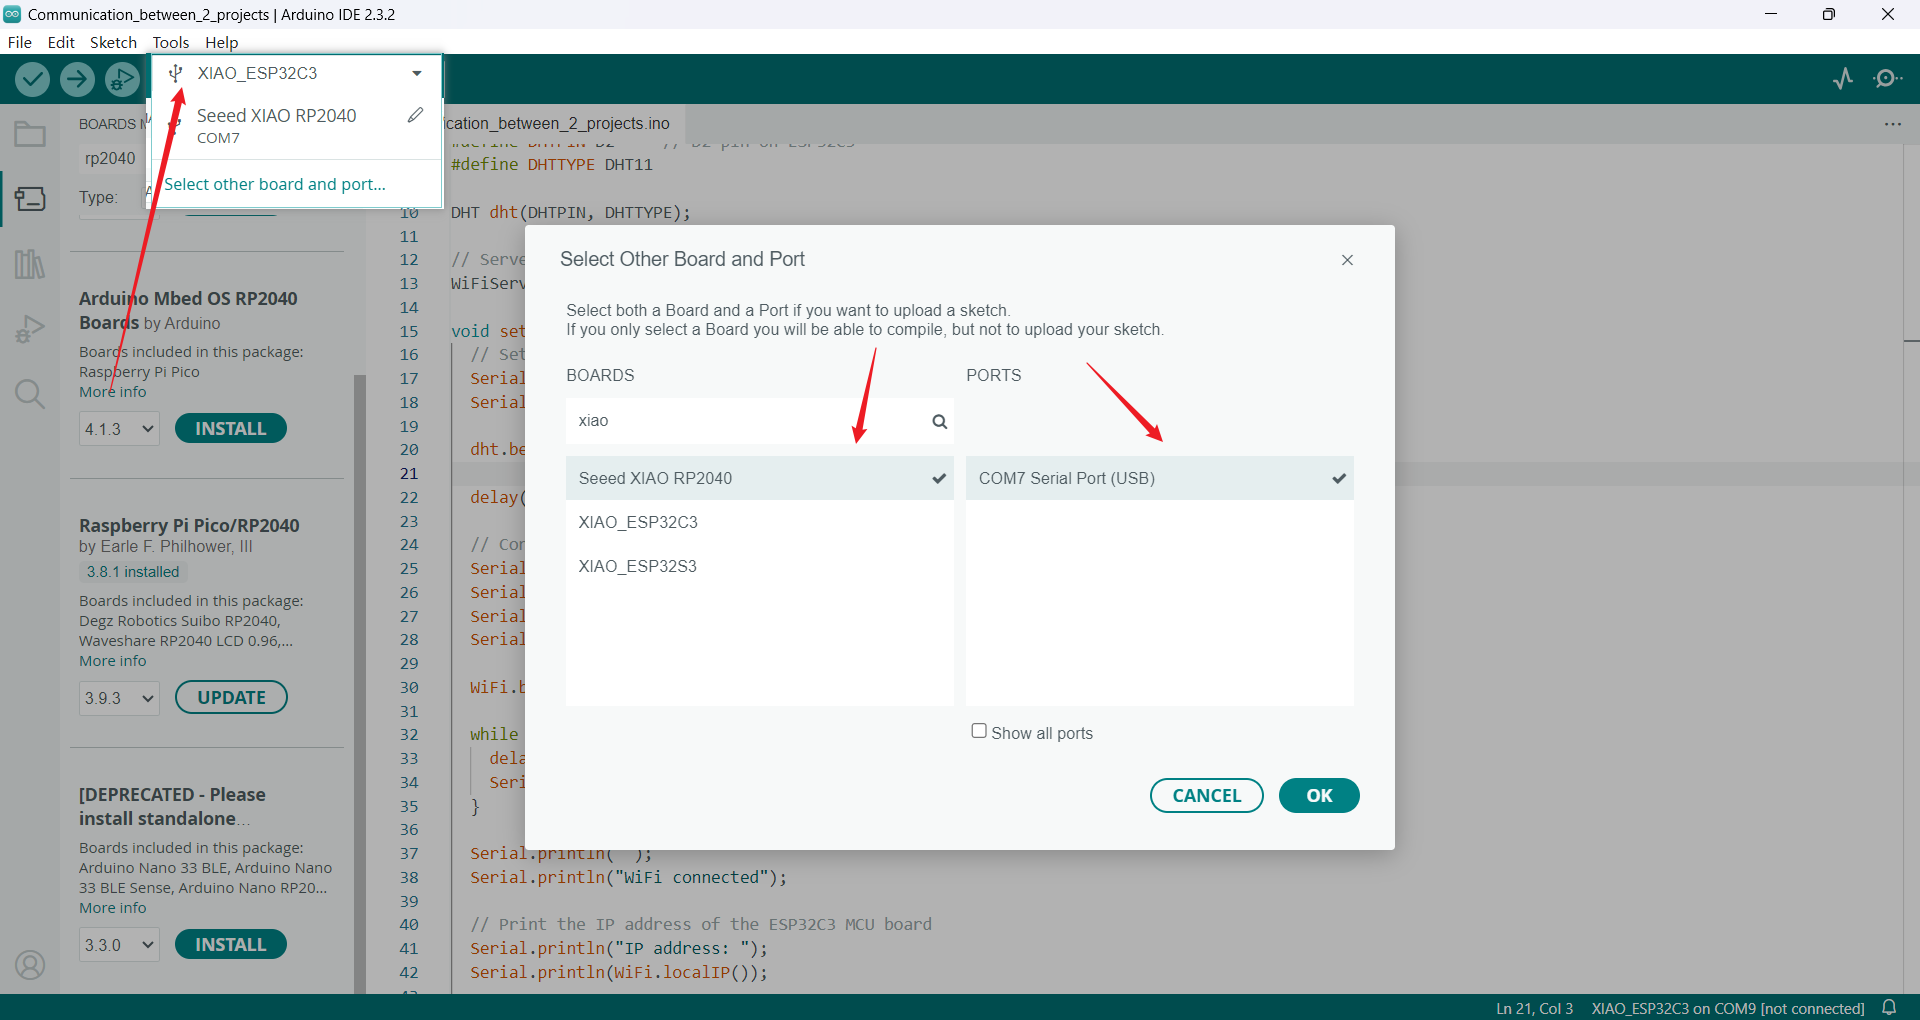Open the Sketchbook folder sidebar icon
1920x1020 pixels.
(x=30, y=134)
